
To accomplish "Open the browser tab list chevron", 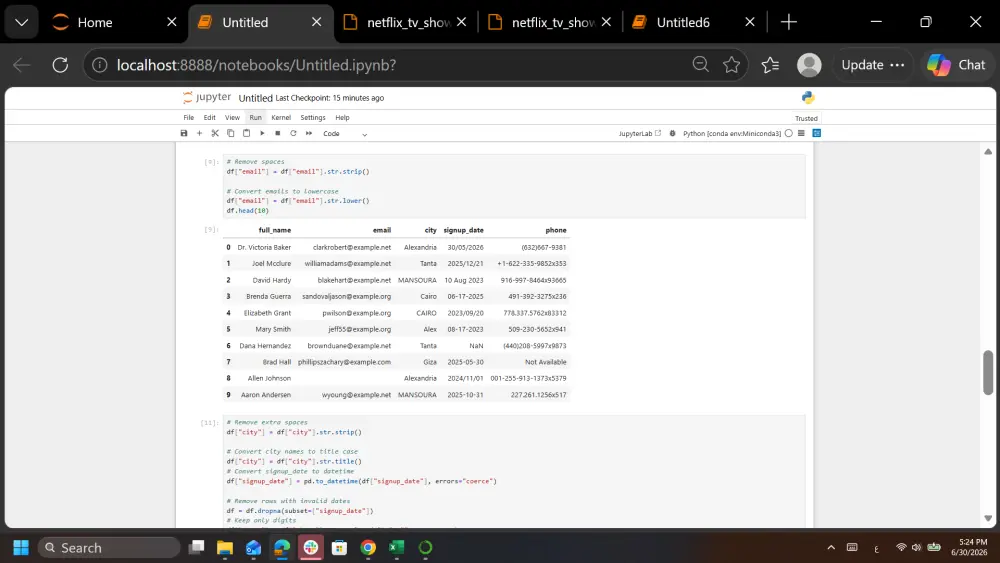I will pyautogui.click(x=22, y=22).
